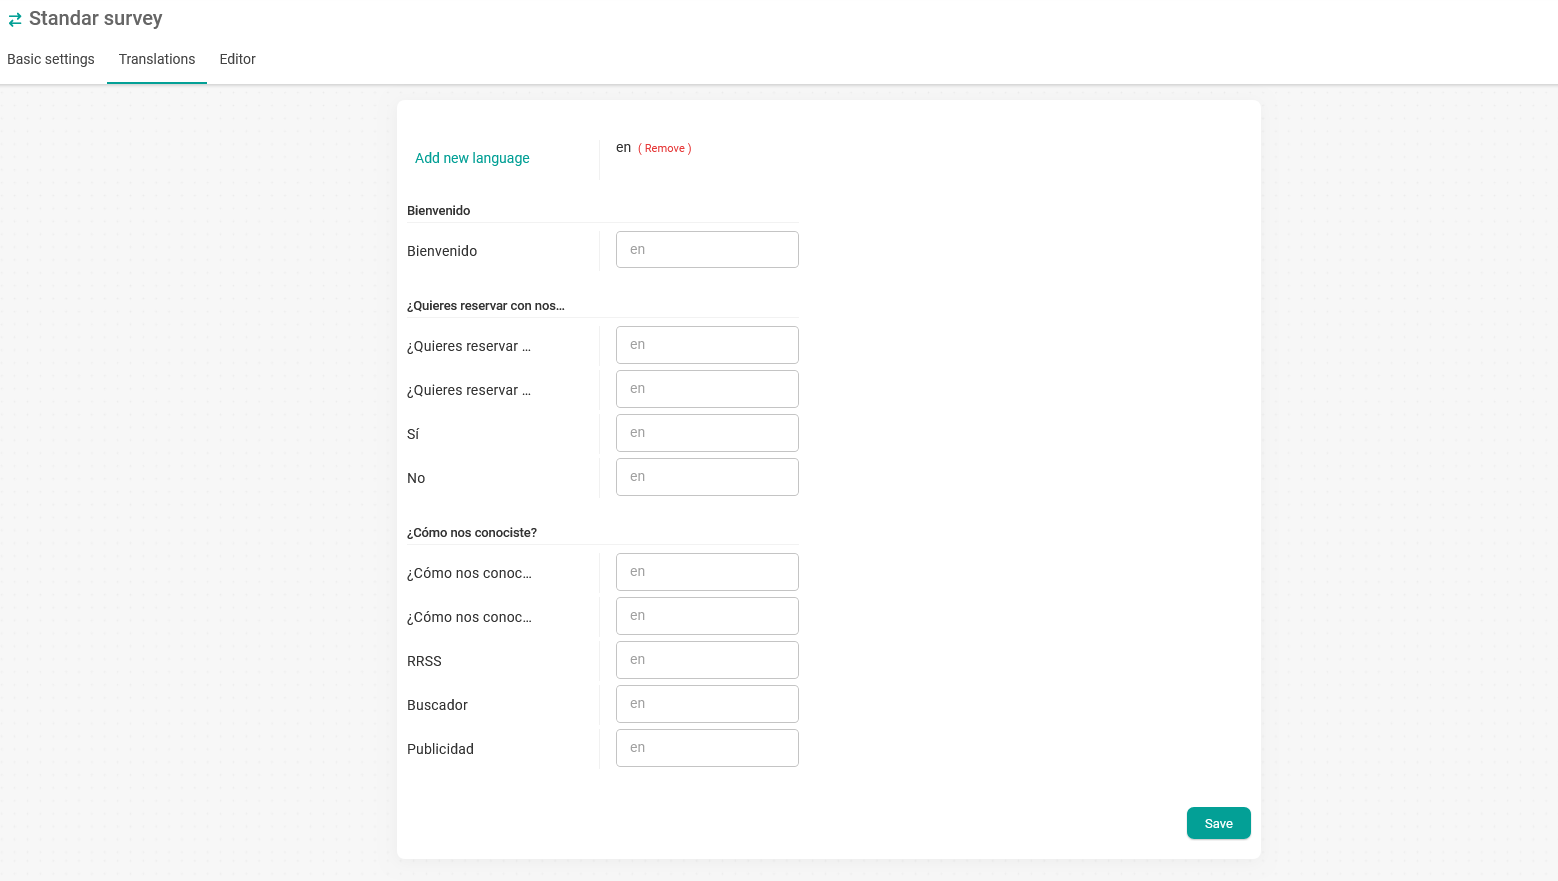Focus the translation field for No
This screenshot has height=881, width=1558.
(x=707, y=477)
